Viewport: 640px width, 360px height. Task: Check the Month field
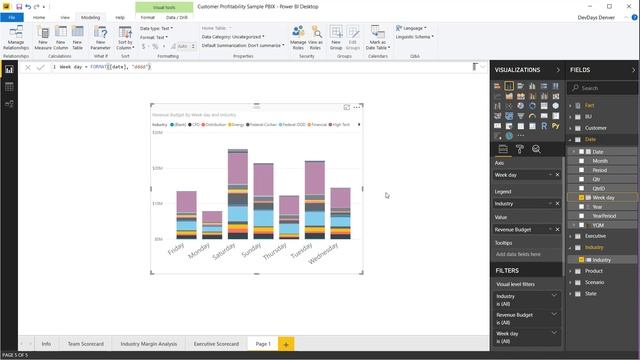(582, 161)
